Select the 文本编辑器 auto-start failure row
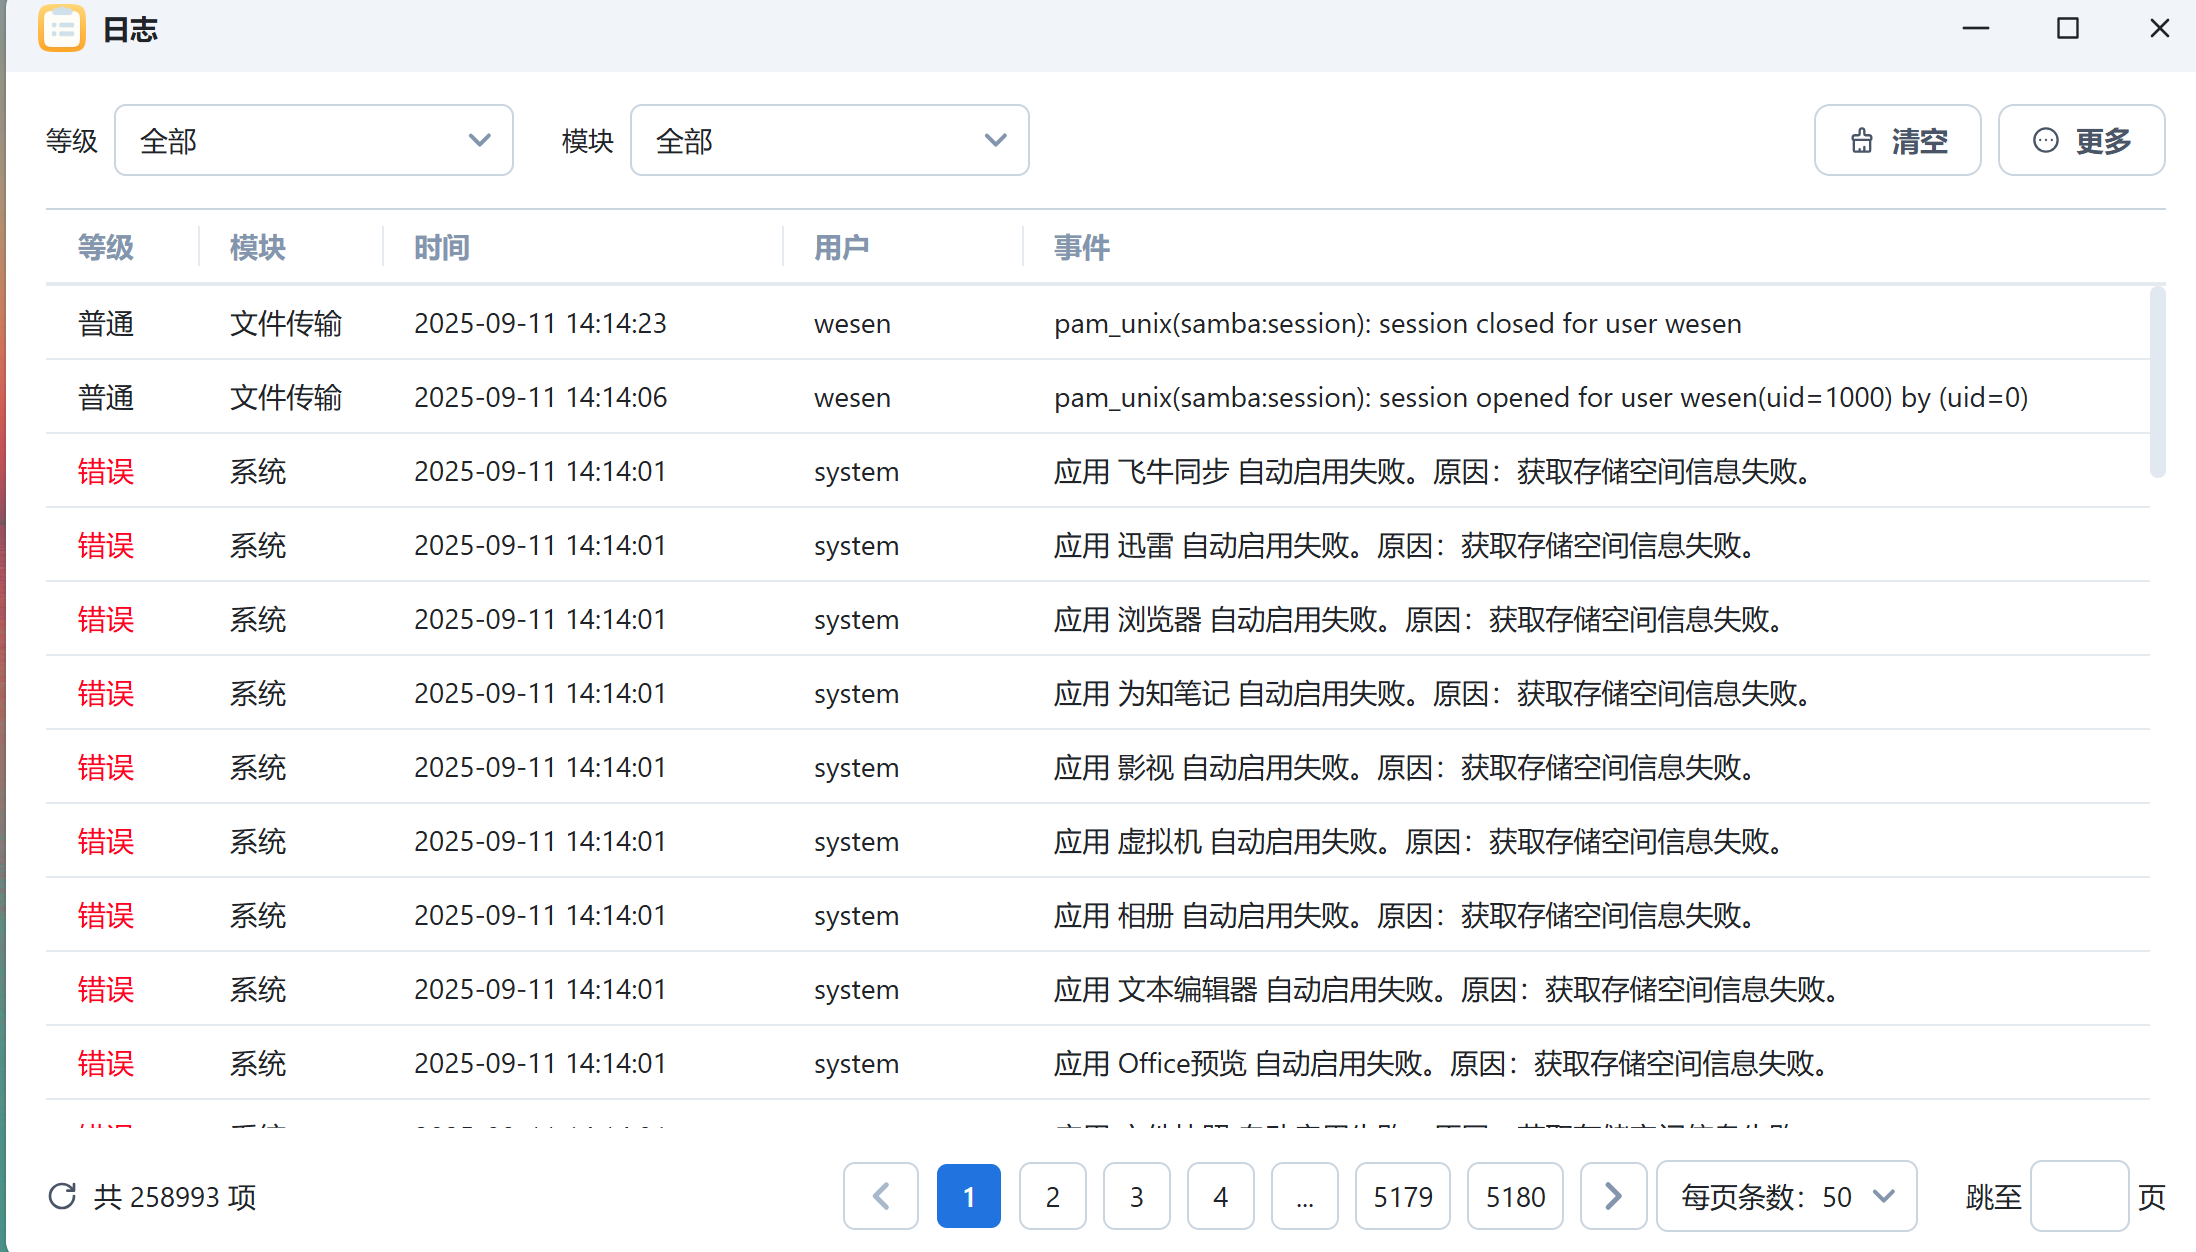This screenshot has height=1252, width=2196. tap(1098, 989)
